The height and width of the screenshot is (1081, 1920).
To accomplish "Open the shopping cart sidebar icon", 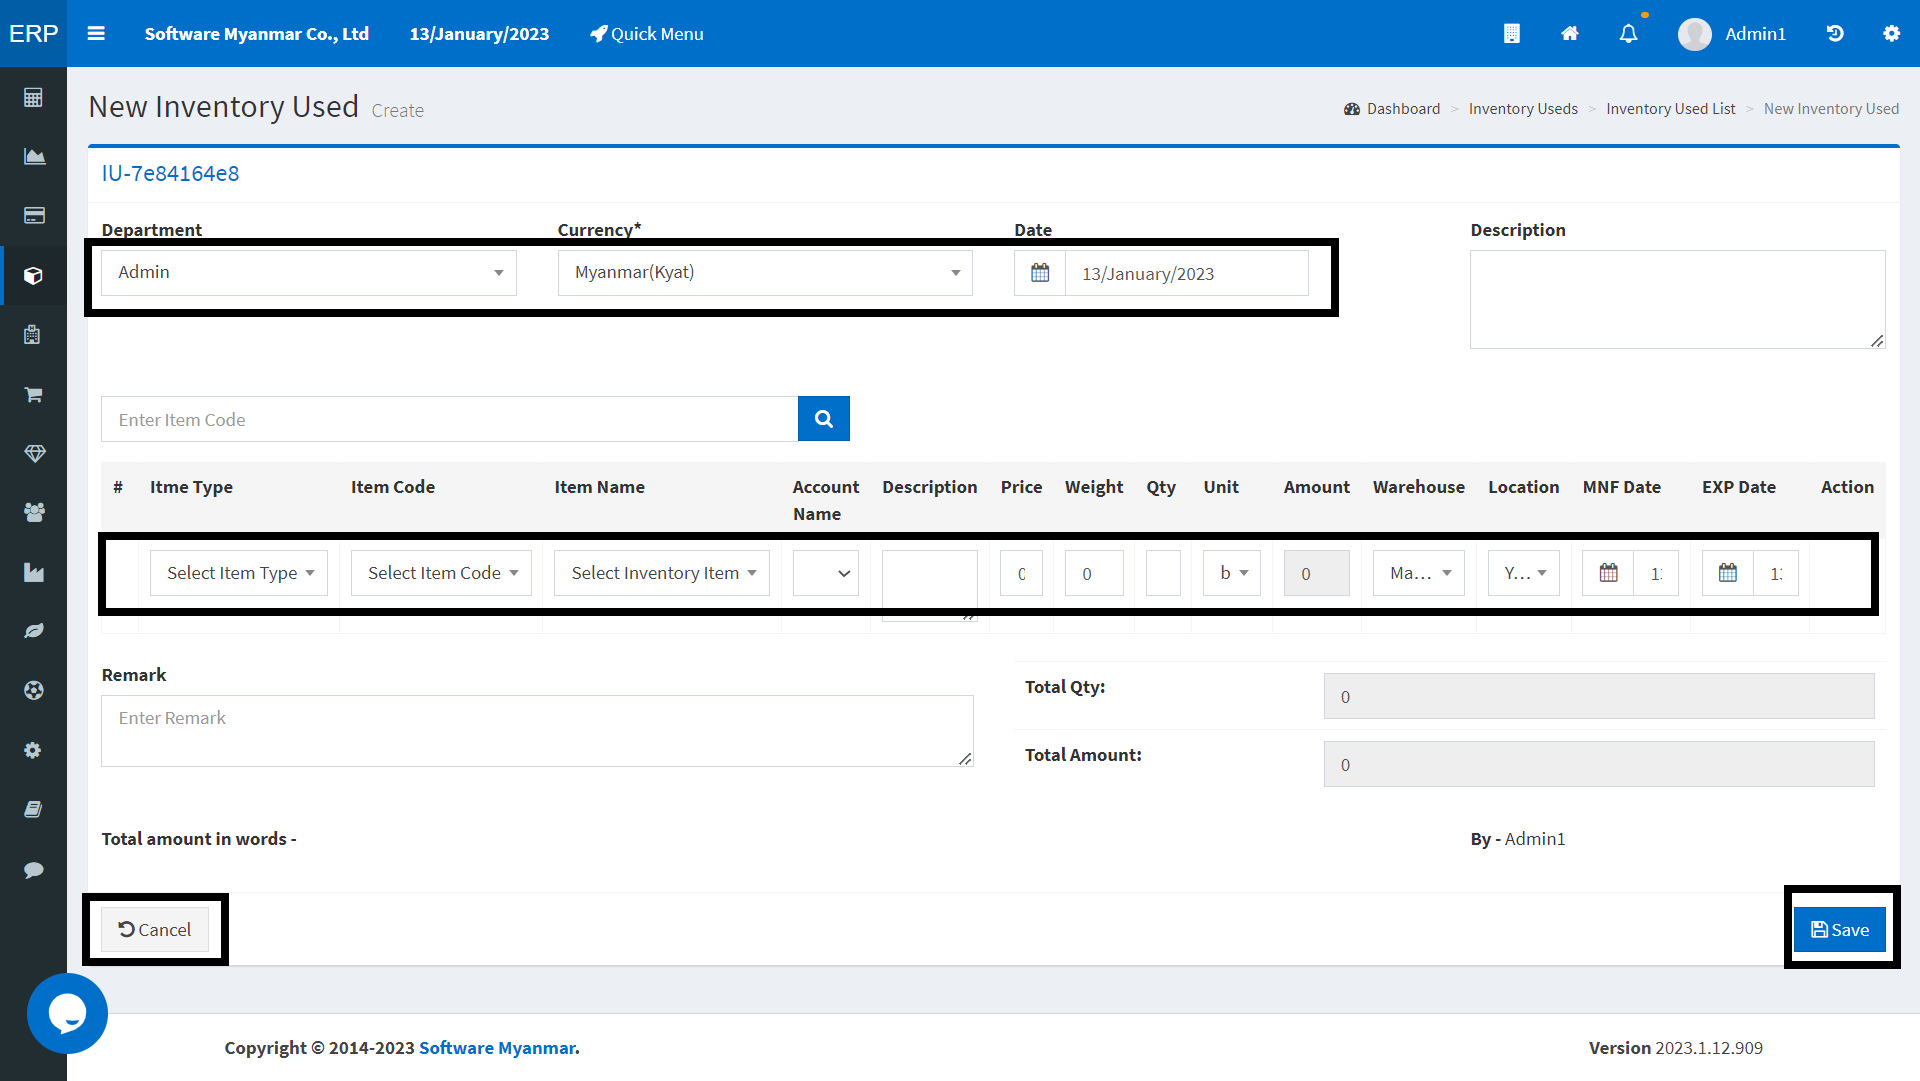I will 34,394.
